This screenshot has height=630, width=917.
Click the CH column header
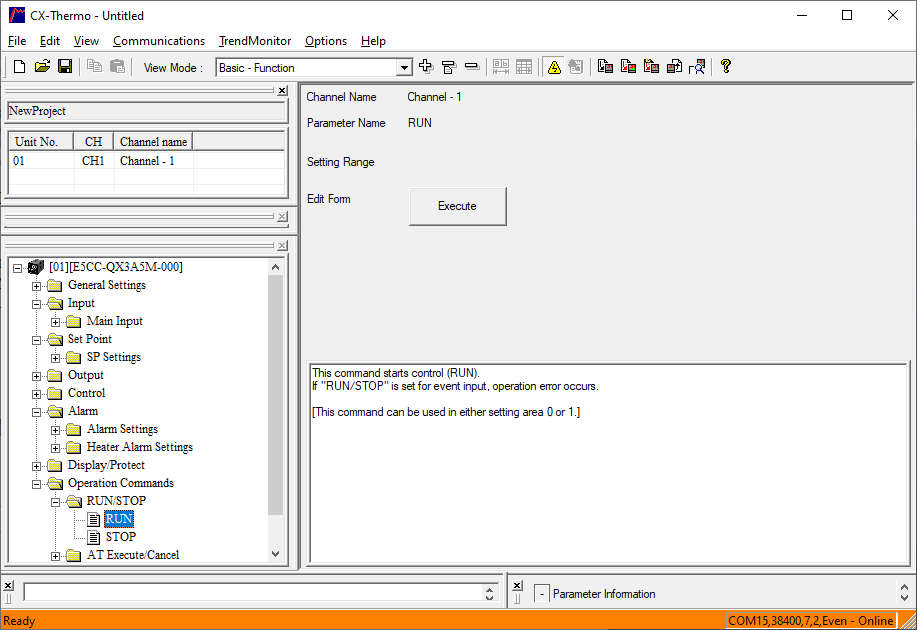point(94,142)
